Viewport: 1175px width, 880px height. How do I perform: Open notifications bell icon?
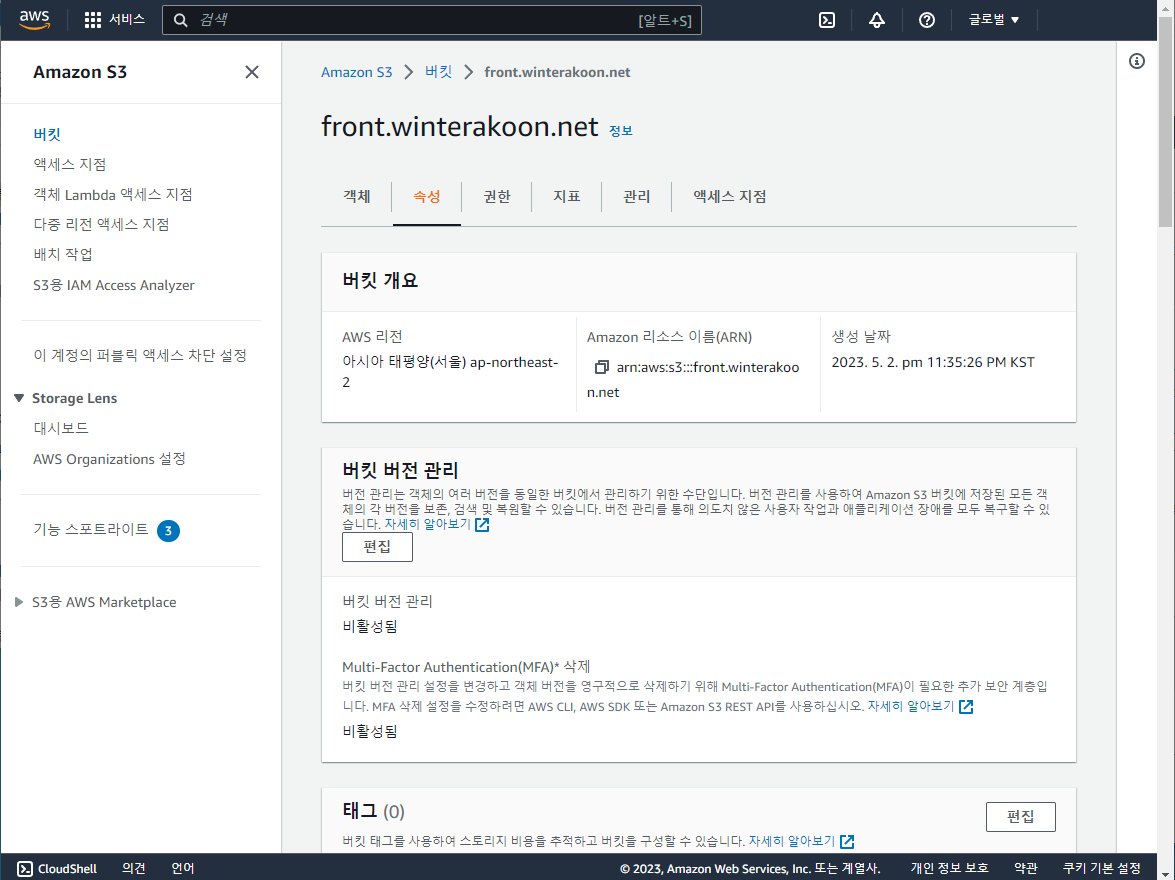877,20
